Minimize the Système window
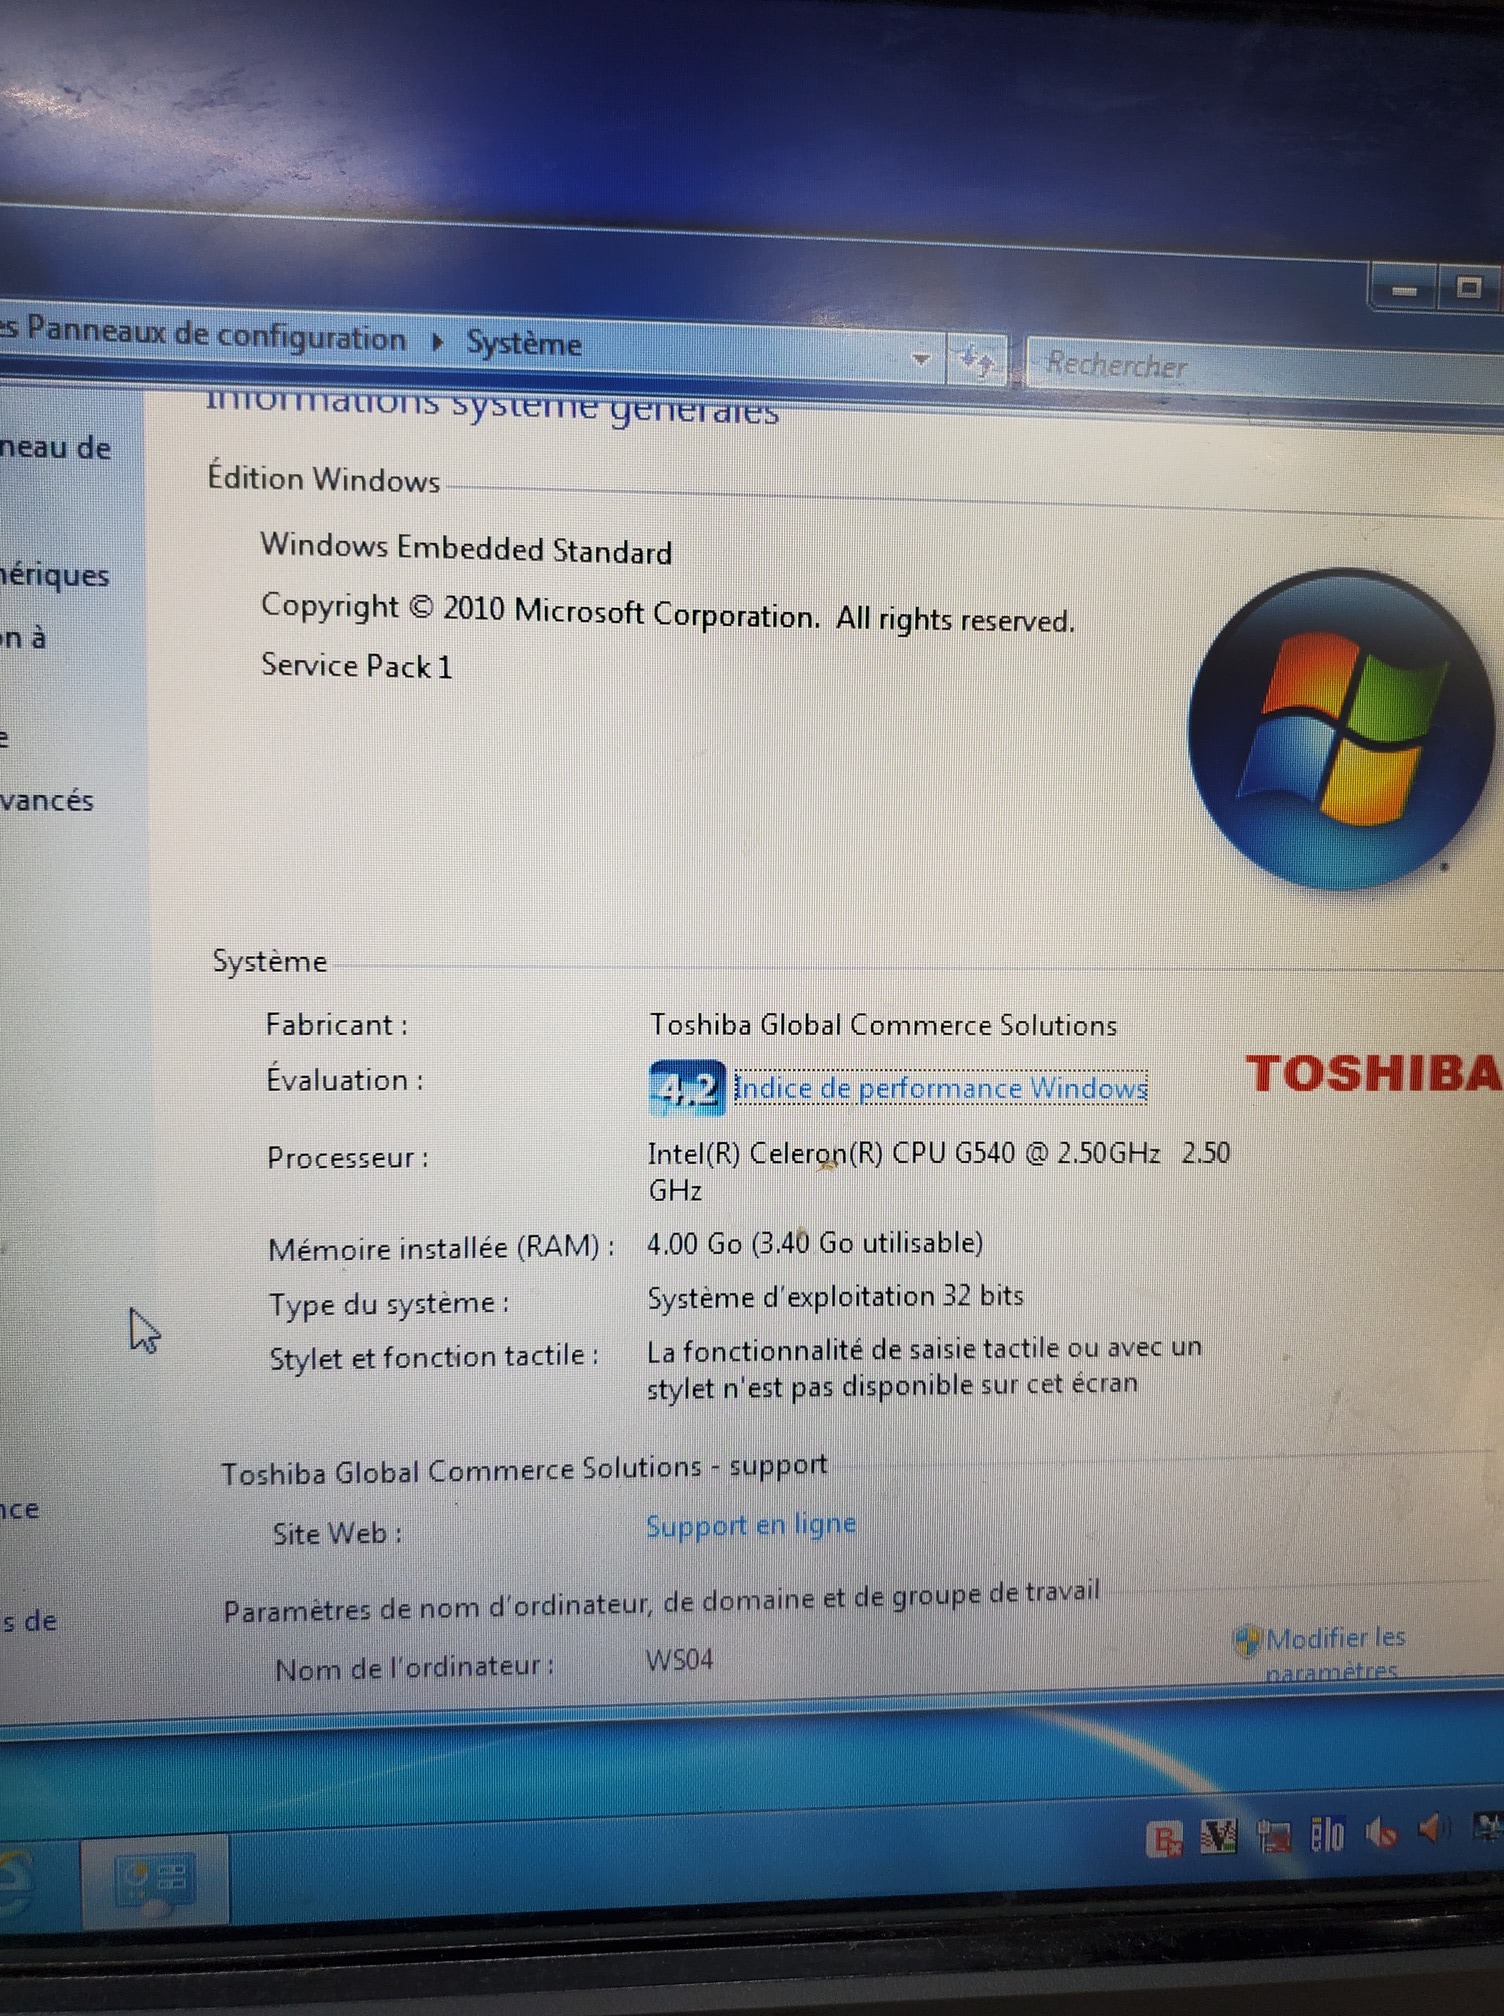Viewport: 1504px width, 2016px height. coord(1404,289)
